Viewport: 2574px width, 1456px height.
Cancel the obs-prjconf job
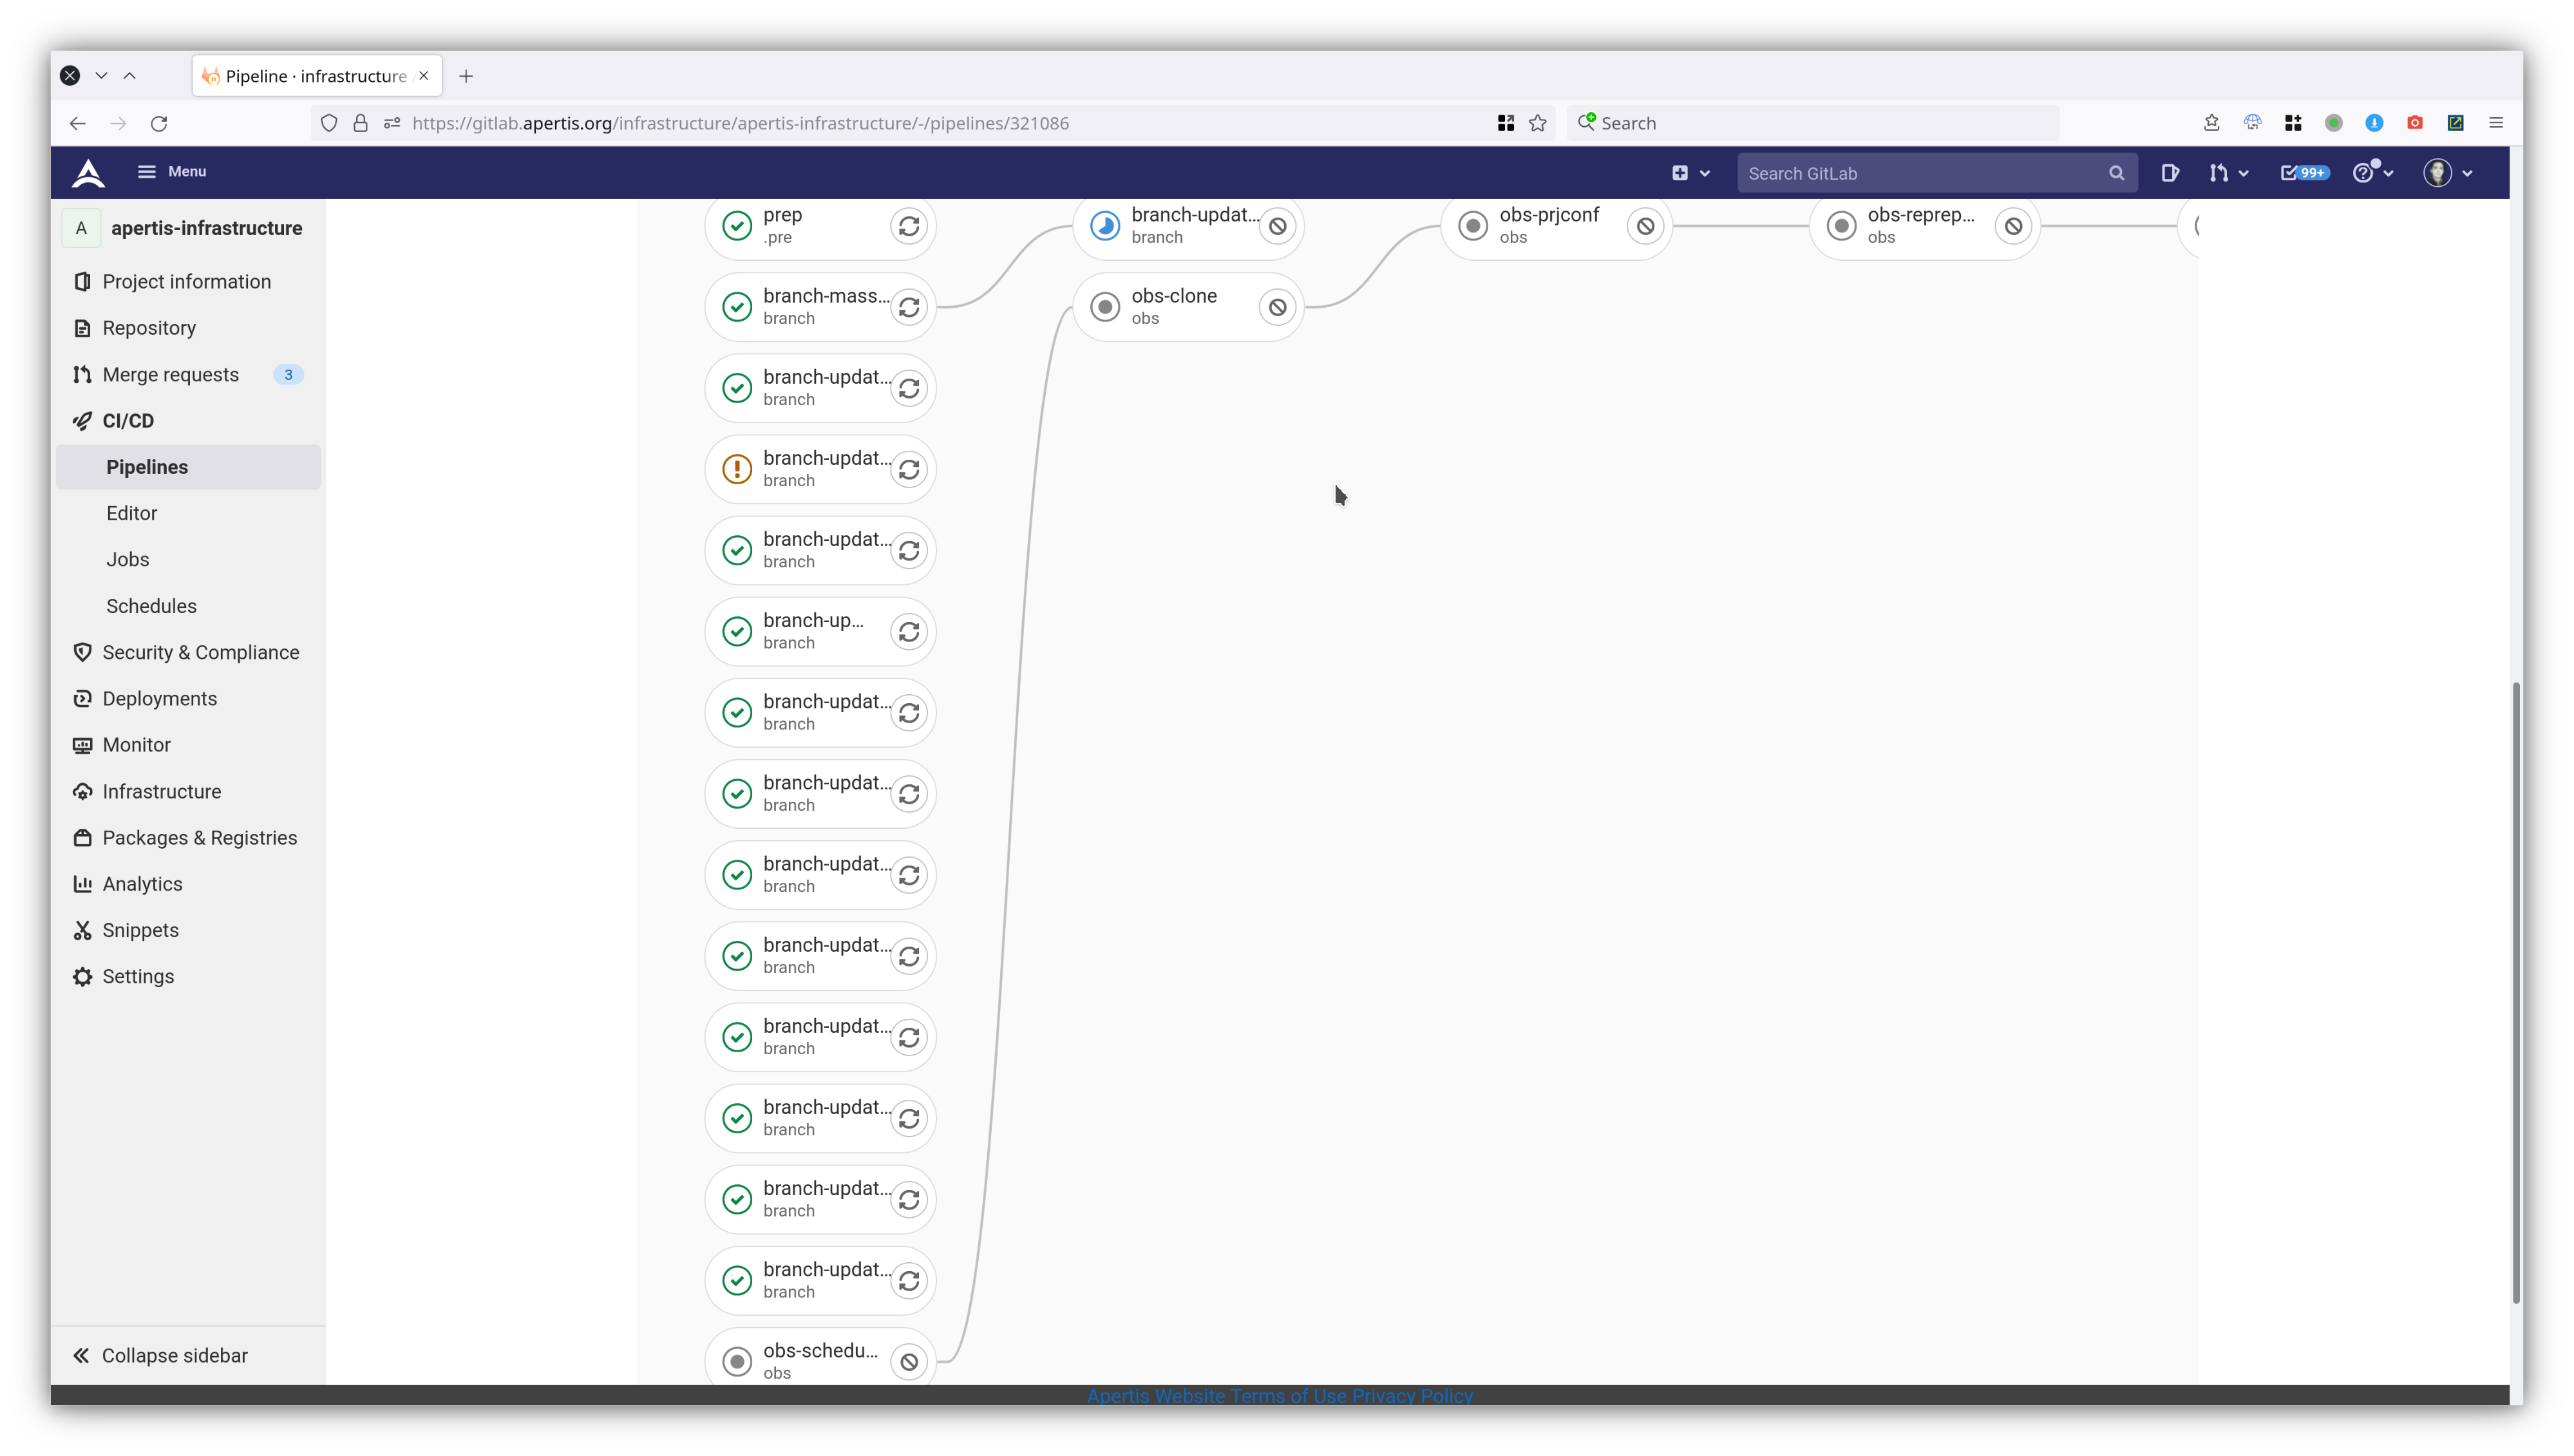coord(1645,226)
